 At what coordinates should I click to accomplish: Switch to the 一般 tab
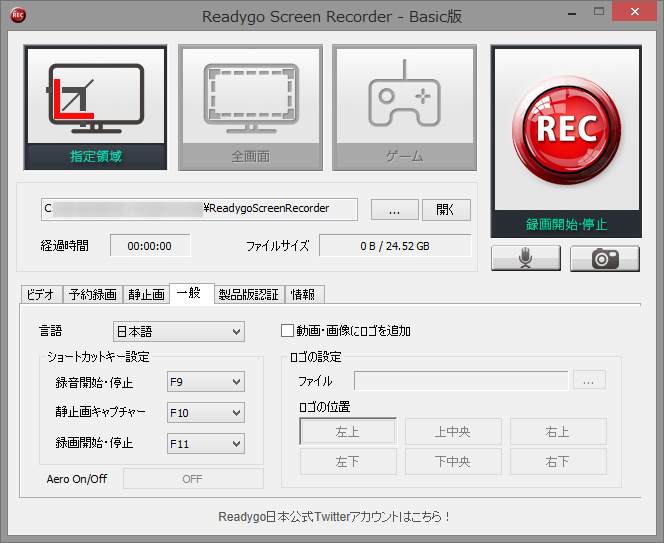coord(191,293)
